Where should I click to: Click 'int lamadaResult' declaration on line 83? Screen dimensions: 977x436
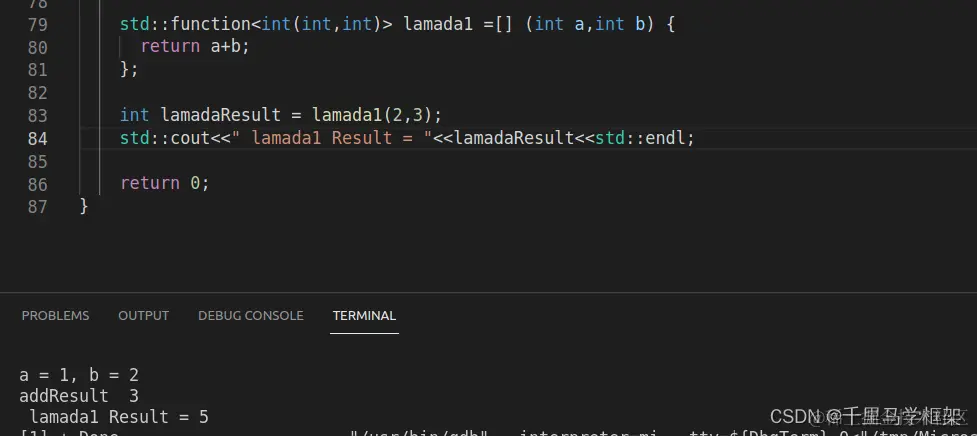[201, 115]
